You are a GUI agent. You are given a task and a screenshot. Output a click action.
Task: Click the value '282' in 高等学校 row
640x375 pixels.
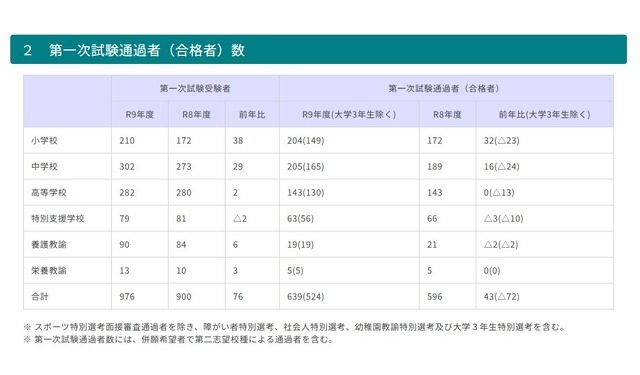point(127,193)
